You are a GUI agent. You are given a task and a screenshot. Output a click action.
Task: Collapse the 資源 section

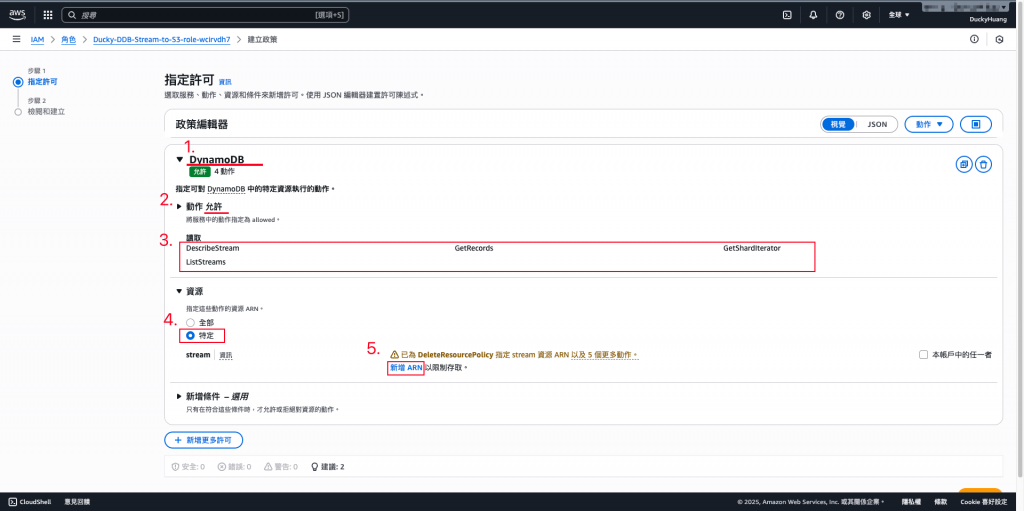tap(180, 291)
